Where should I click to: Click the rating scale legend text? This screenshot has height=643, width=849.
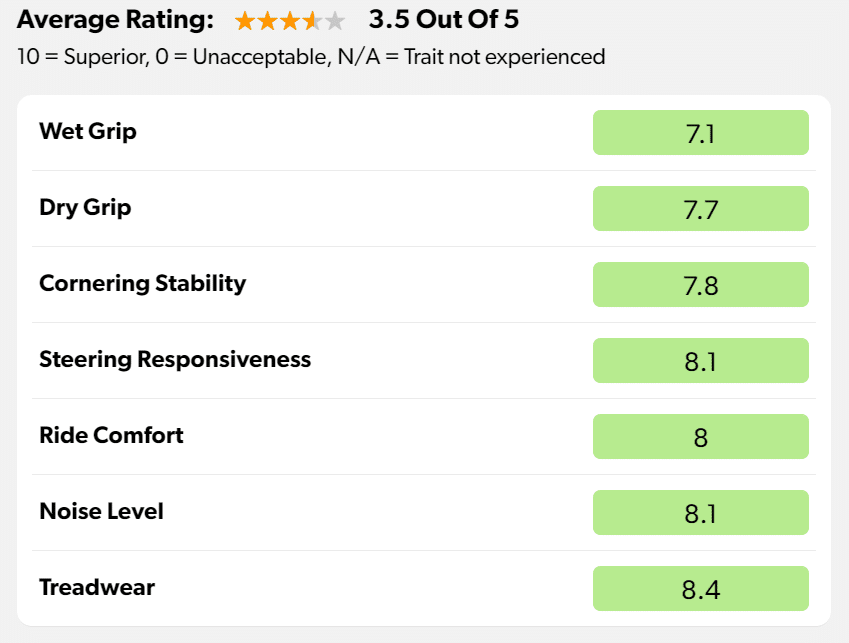coord(311,56)
